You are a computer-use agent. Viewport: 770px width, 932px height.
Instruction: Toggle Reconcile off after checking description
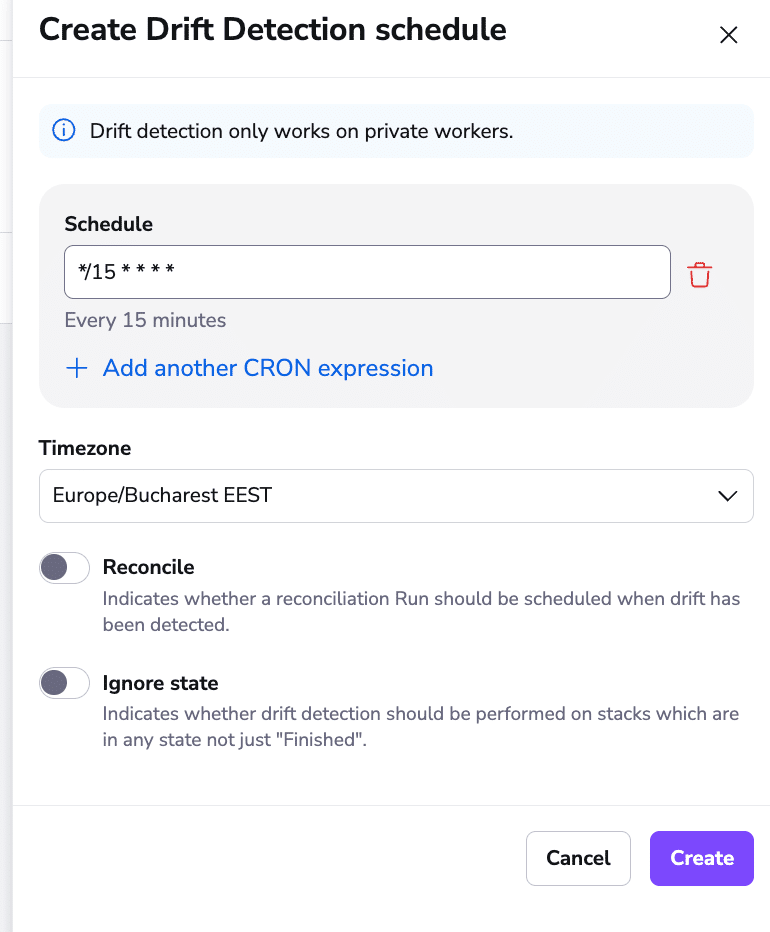[64, 567]
